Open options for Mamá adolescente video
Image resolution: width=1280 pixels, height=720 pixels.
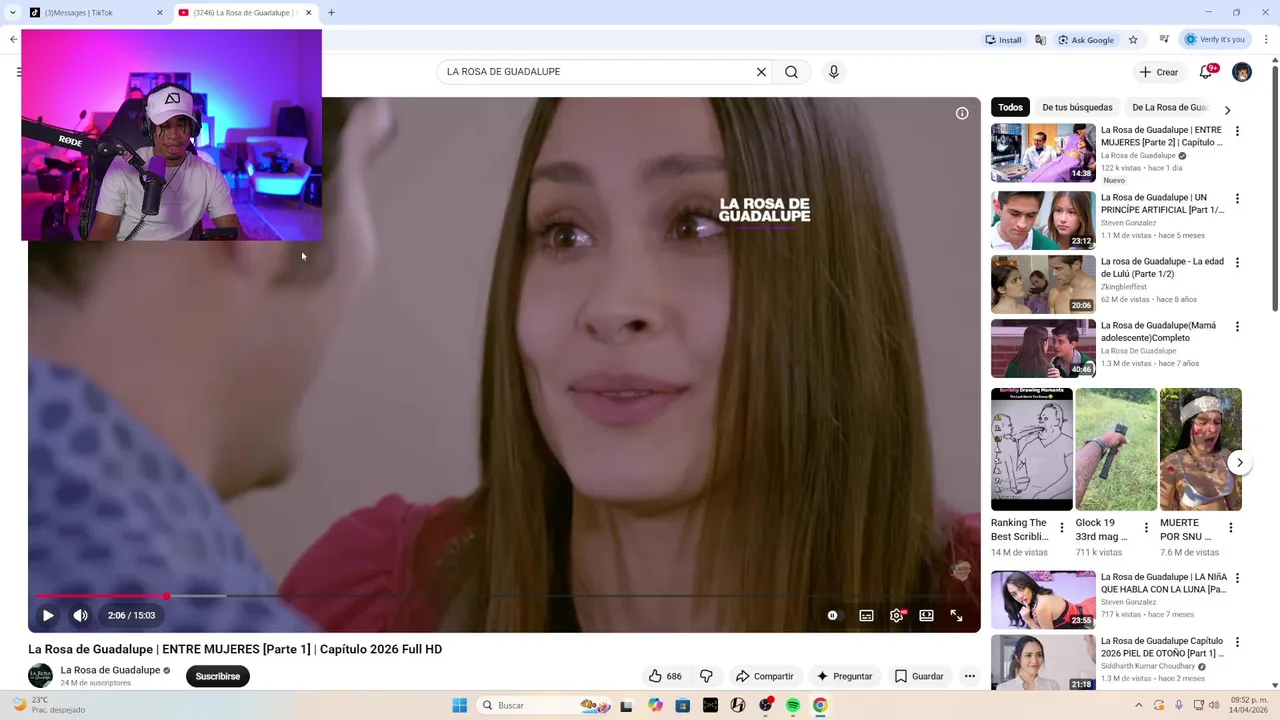[x=1237, y=327]
